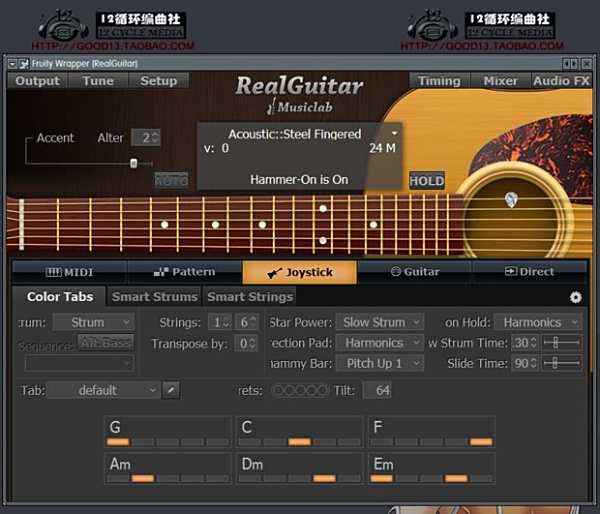Click the Slow Strum Time slider
The width and height of the screenshot is (600, 514).
click(x=561, y=343)
